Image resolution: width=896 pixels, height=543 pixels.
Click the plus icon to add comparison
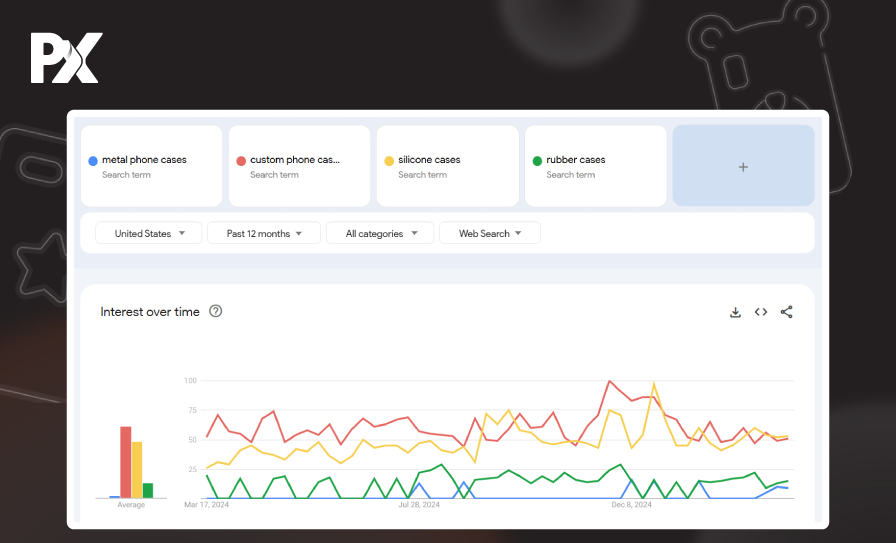coord(743,167)
